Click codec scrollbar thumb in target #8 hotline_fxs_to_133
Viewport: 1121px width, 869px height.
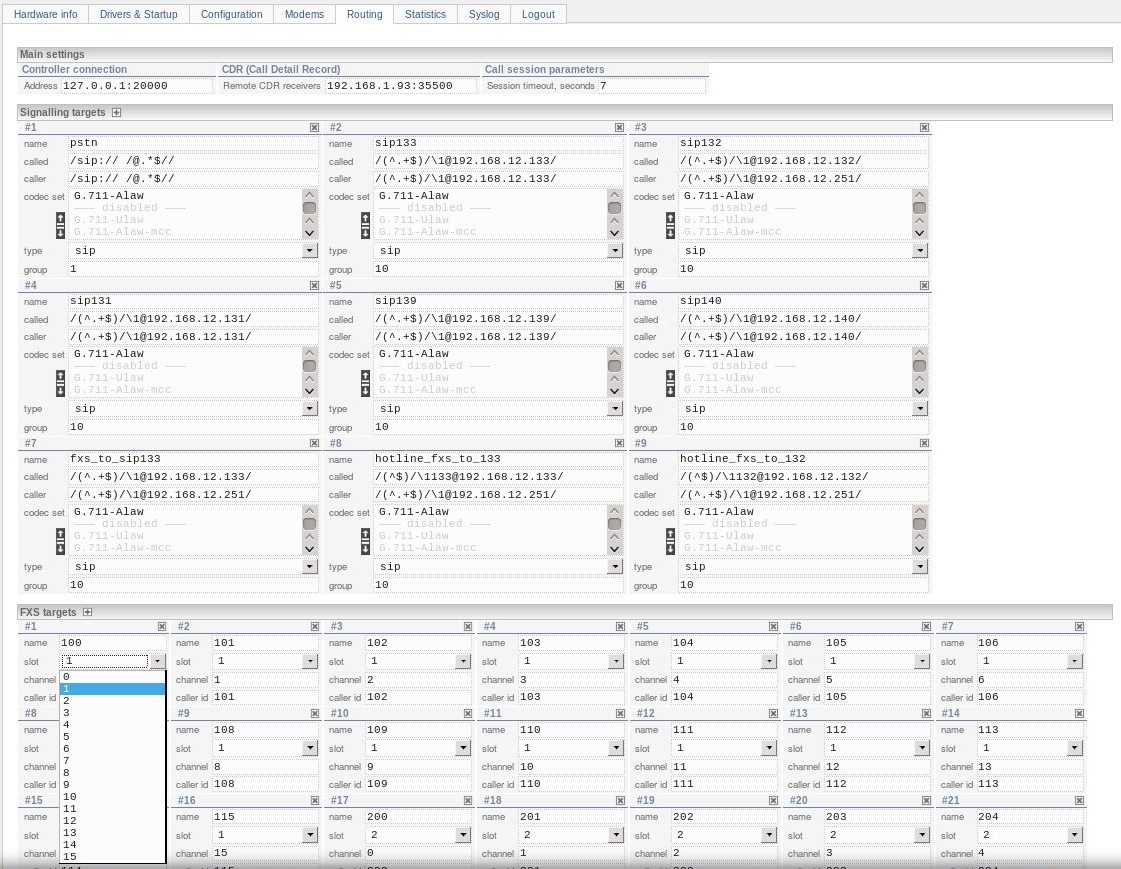point(614,524)
